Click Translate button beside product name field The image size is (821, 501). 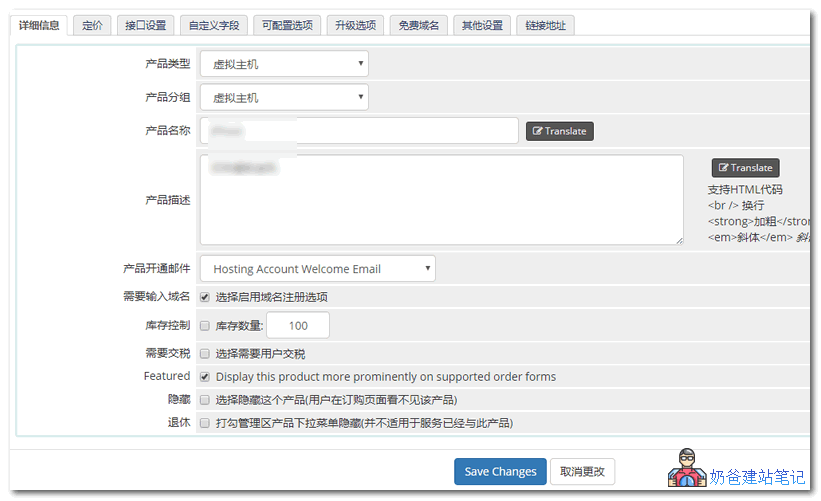[559, 131]
